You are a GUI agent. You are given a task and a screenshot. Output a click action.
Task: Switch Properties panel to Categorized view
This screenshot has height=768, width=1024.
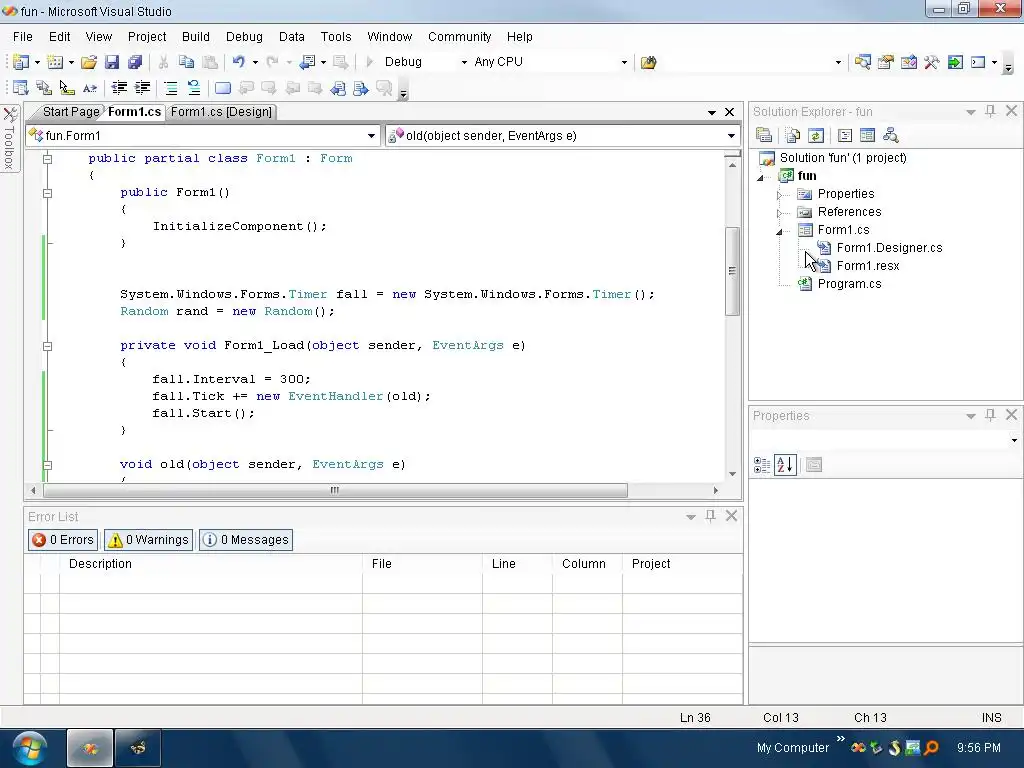coord(761,465)
